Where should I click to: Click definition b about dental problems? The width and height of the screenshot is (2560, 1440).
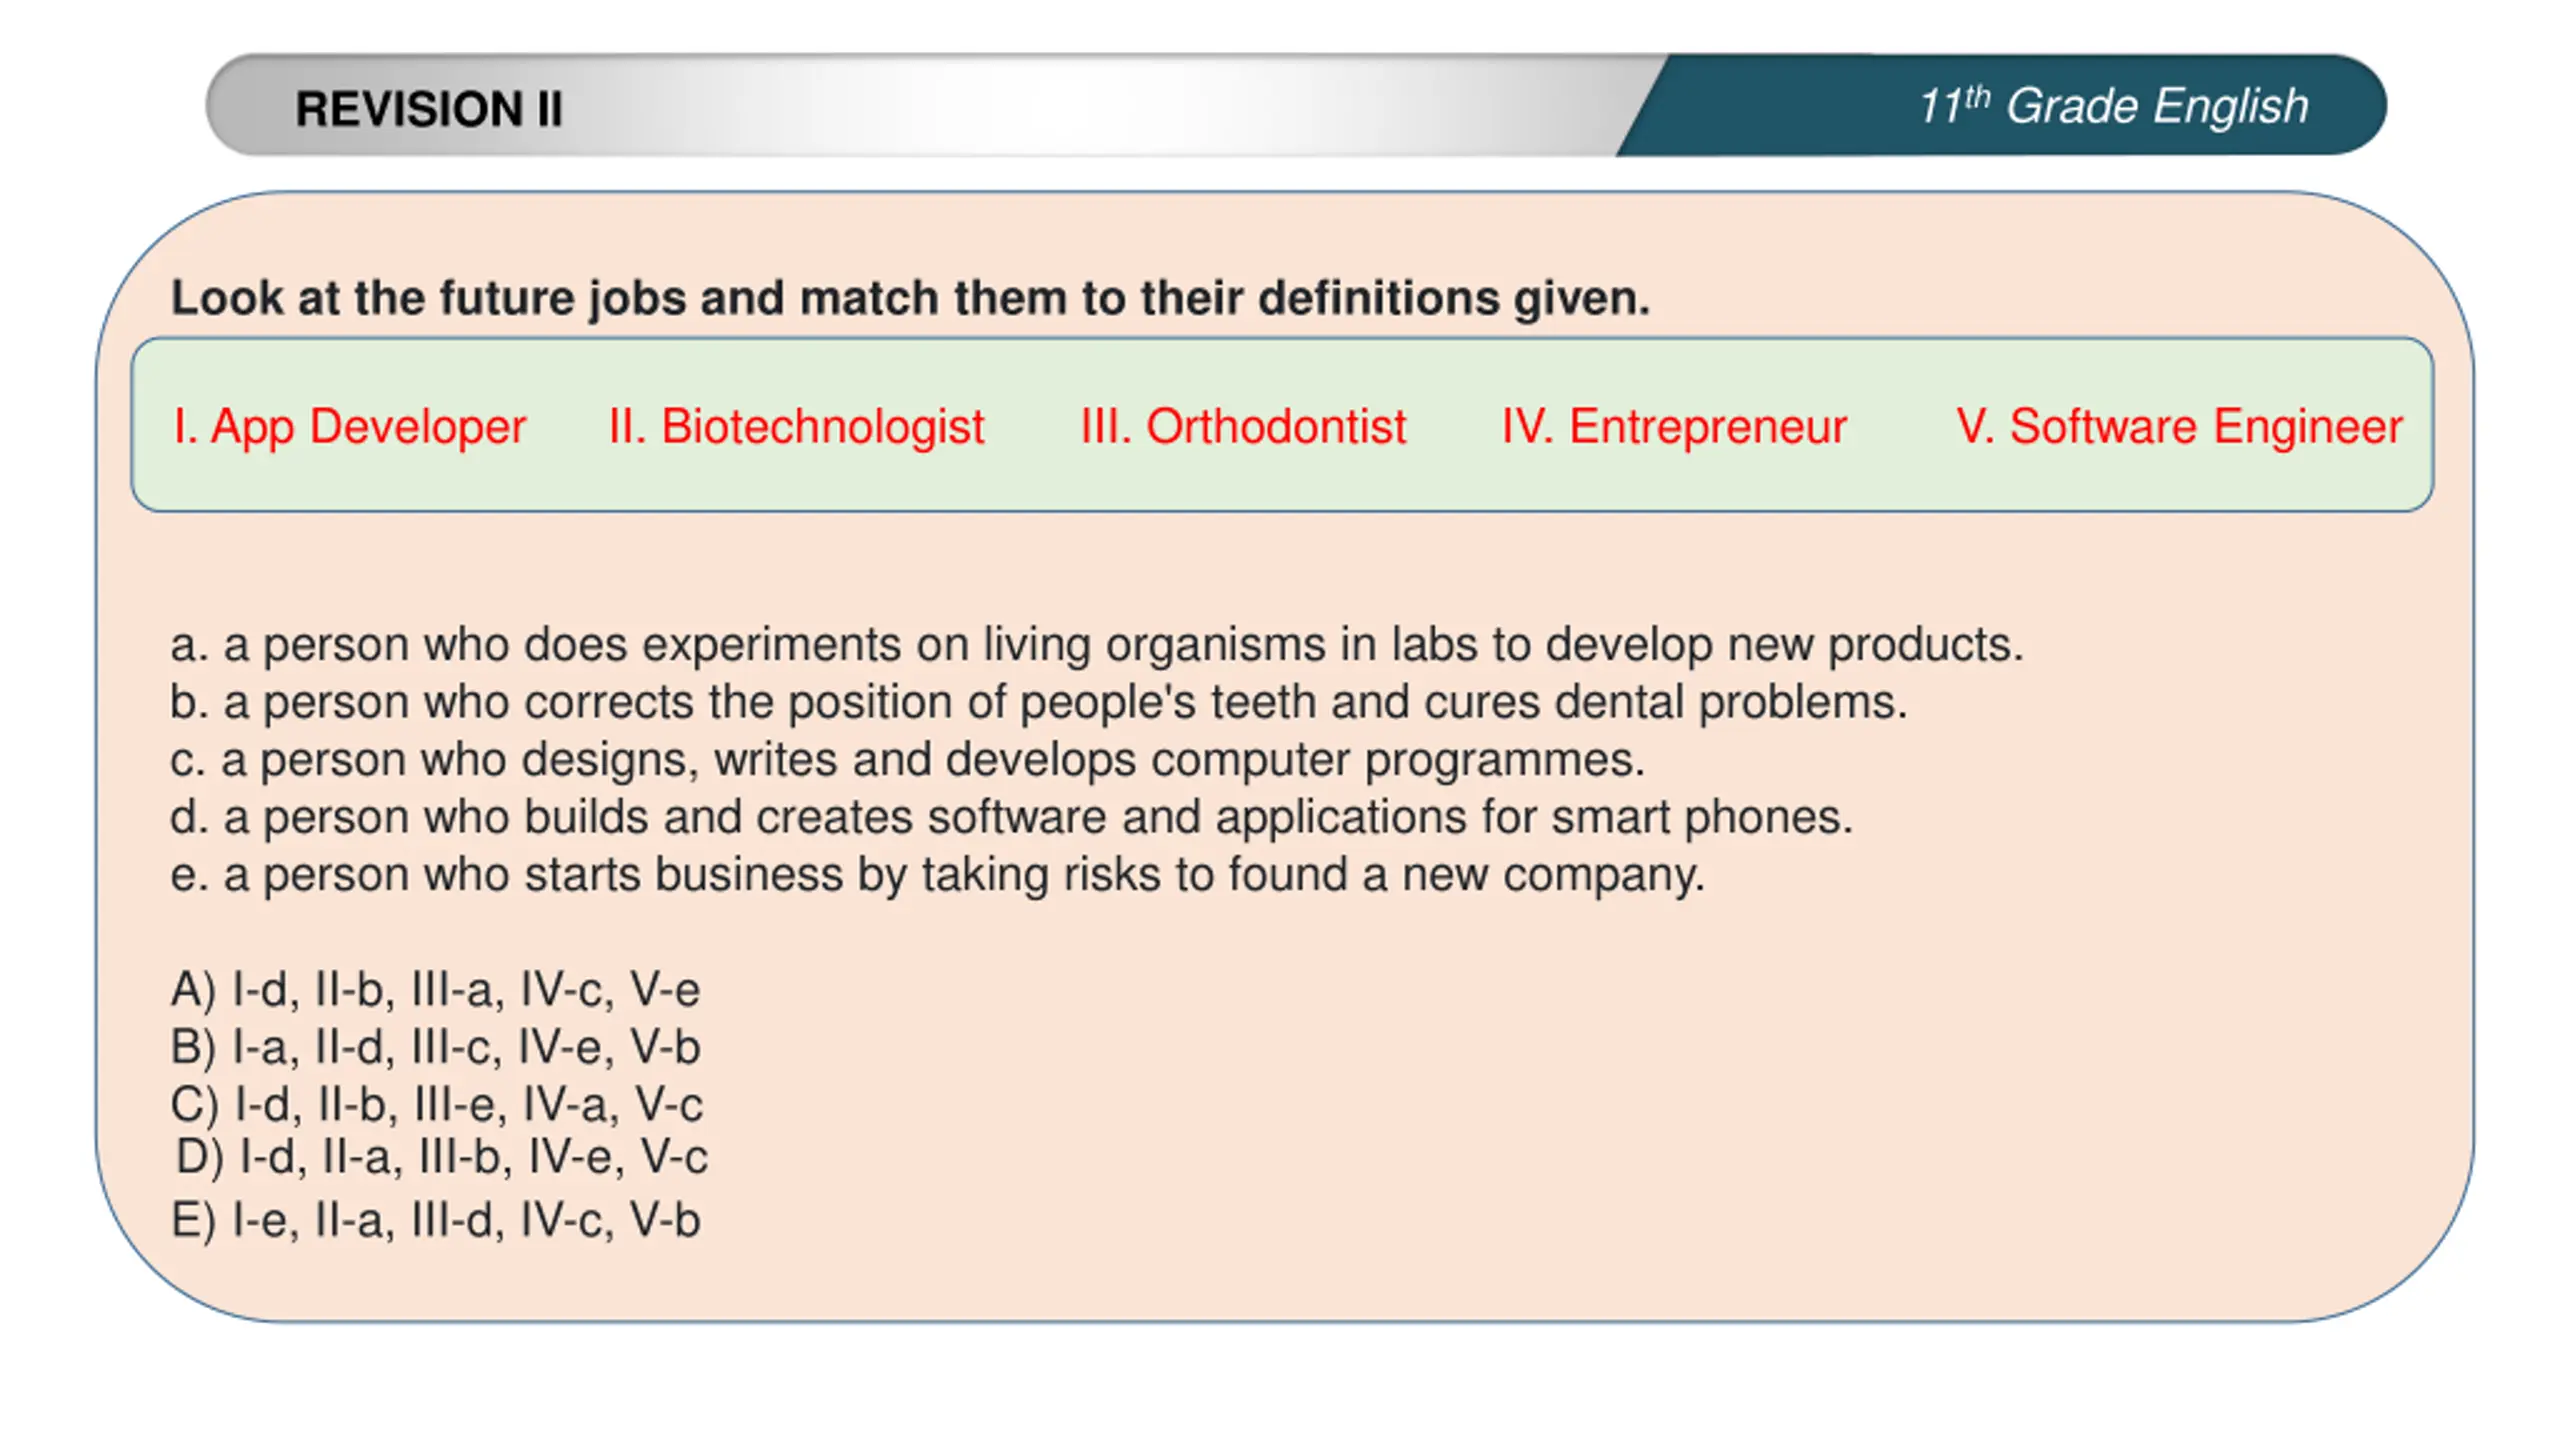pyautogui.click(x=1038, y=702)
